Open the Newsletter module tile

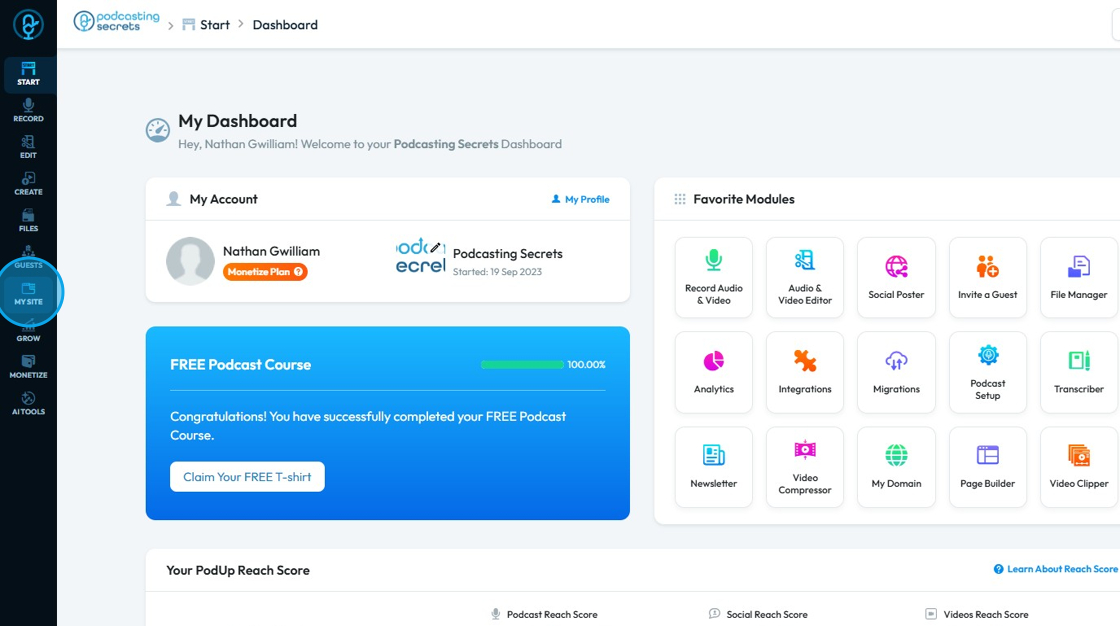point(714,467)
